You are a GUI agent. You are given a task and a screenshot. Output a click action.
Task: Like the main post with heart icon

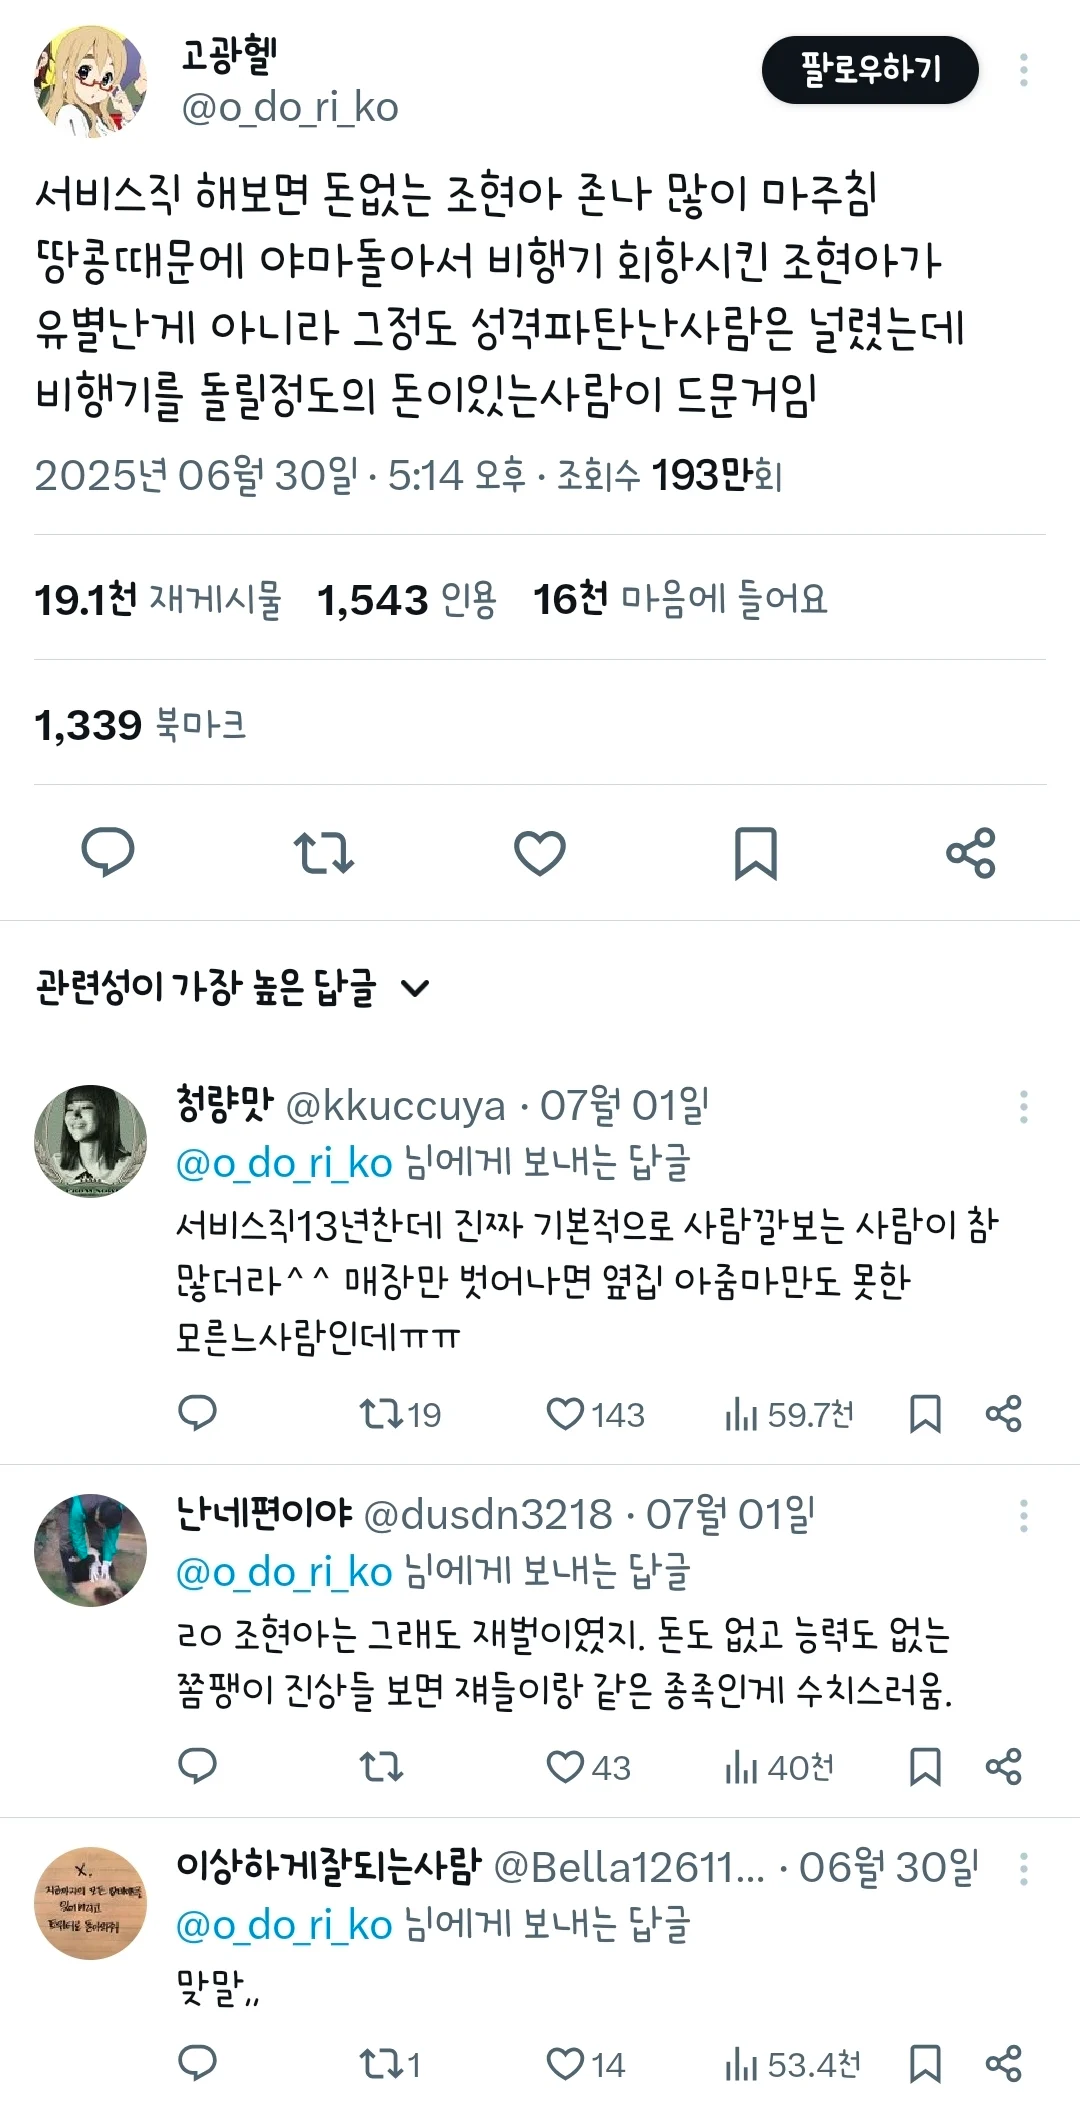(x=540, y=853)
